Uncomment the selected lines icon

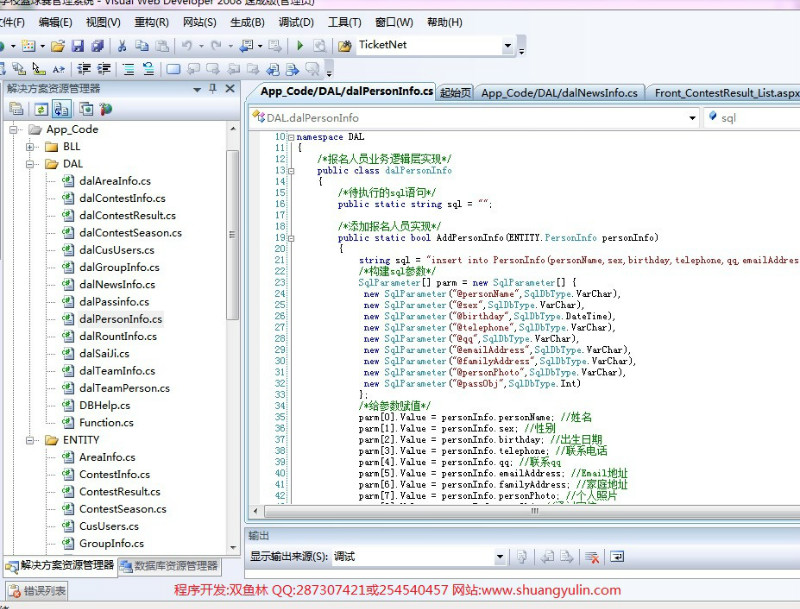[148, 69]
